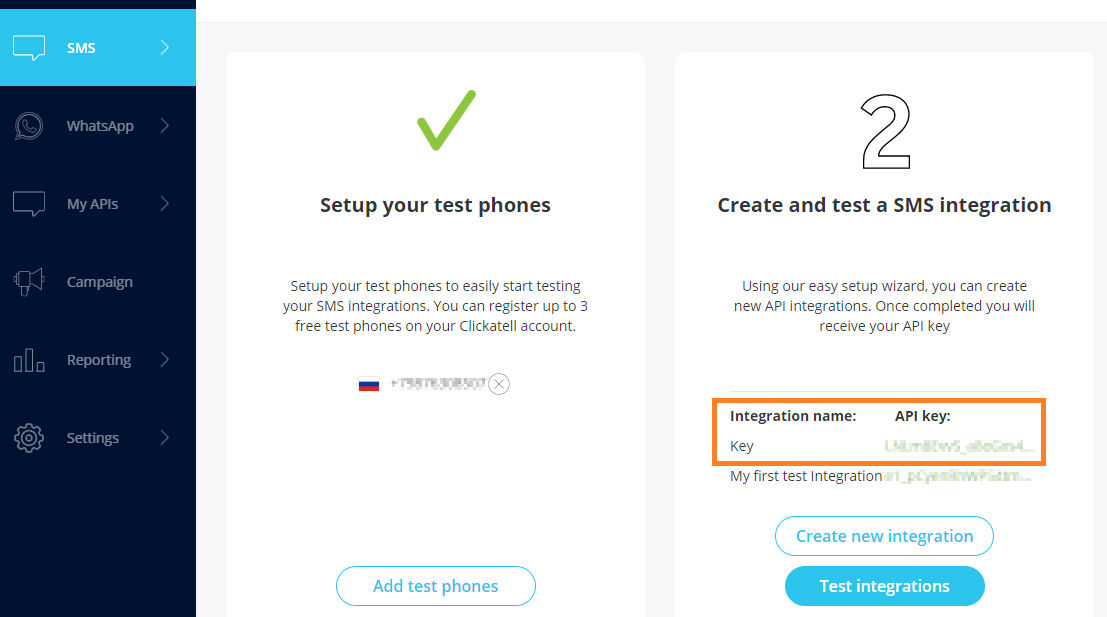
Task: Open the Campaign menu item
Action: (x=99, y=282)
